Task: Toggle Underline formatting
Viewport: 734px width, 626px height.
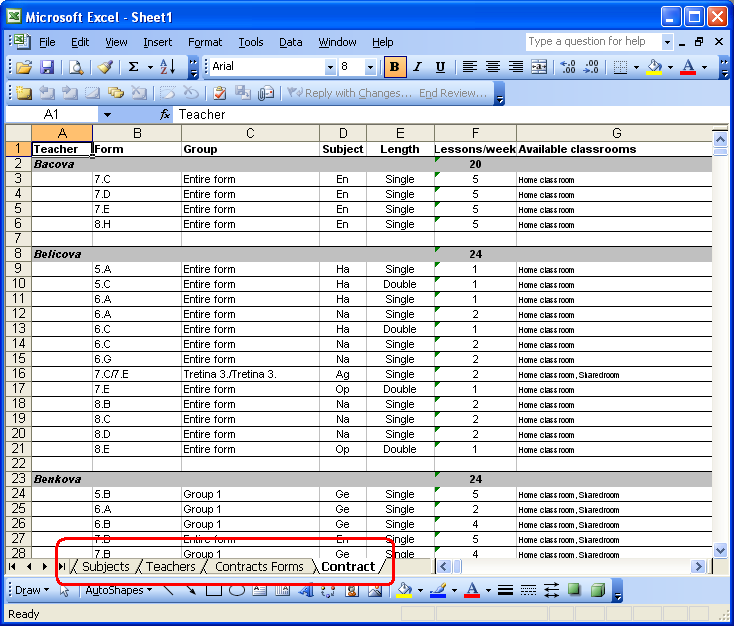Action: tap(440, 67)
